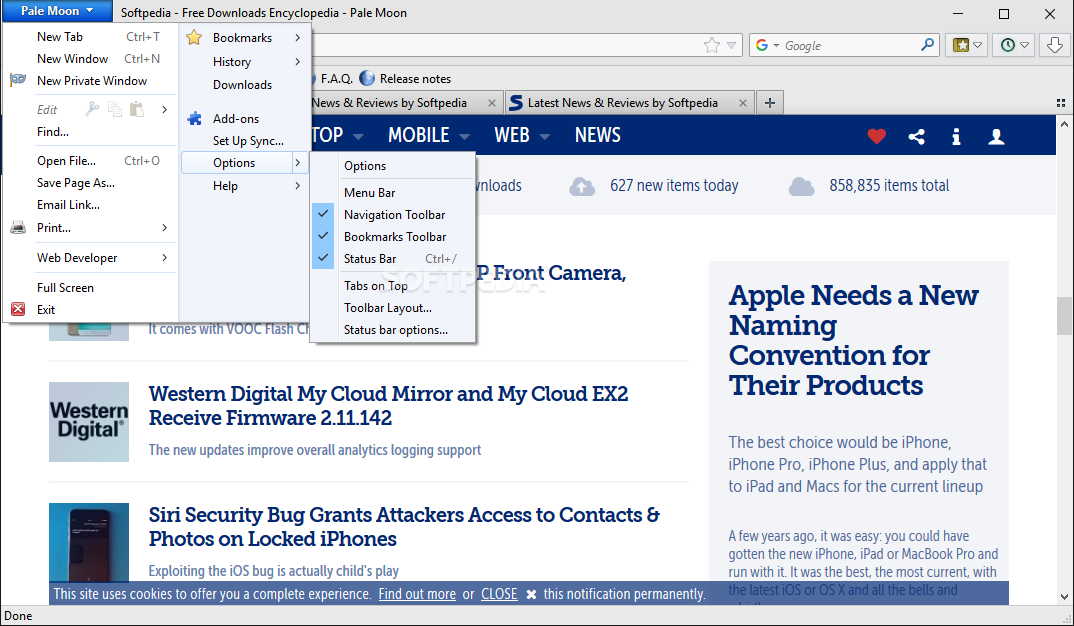Switch to the Latest News & Reviews tab
This screenshot has height=626, width=1074.
[629, 103]
